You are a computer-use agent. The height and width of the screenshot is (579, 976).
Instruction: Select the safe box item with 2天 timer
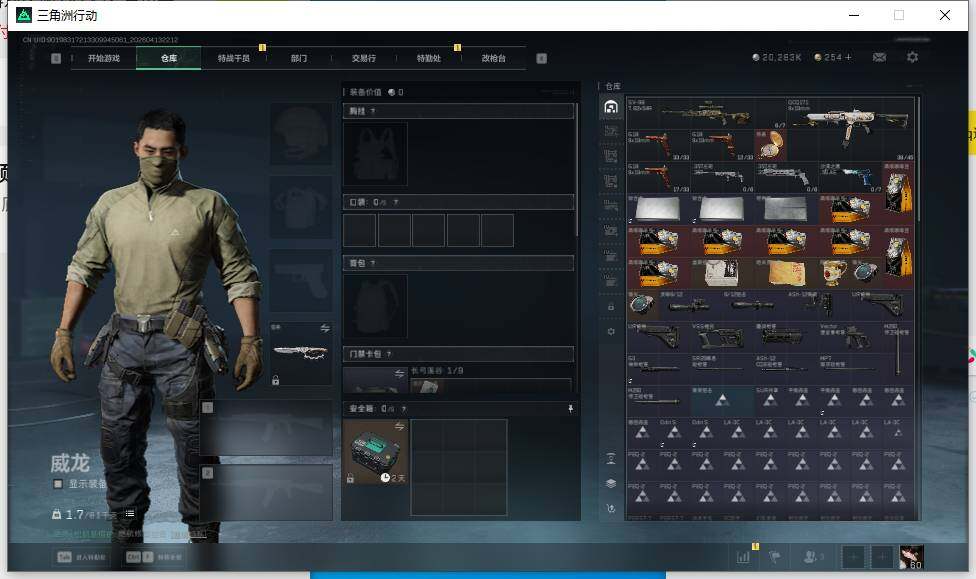tap(375, 452)
